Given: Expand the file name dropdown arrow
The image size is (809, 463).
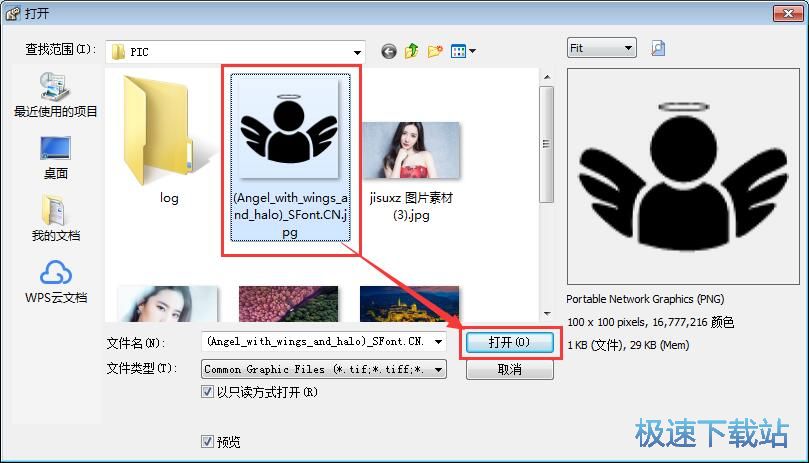Looking at the screenshot, I should [x=438, y=342].
